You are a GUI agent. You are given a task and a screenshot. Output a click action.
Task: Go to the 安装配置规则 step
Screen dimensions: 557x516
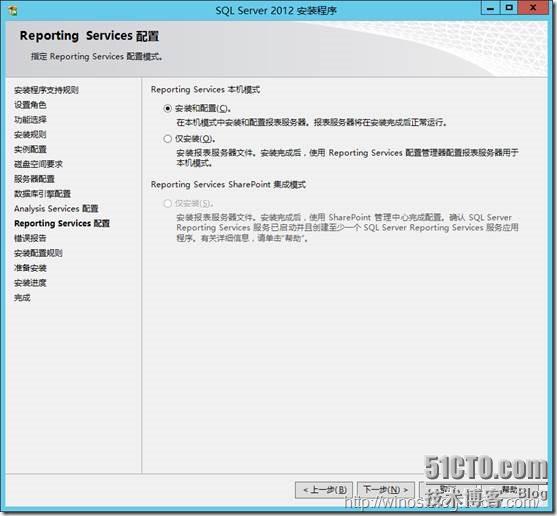point(38,253)
